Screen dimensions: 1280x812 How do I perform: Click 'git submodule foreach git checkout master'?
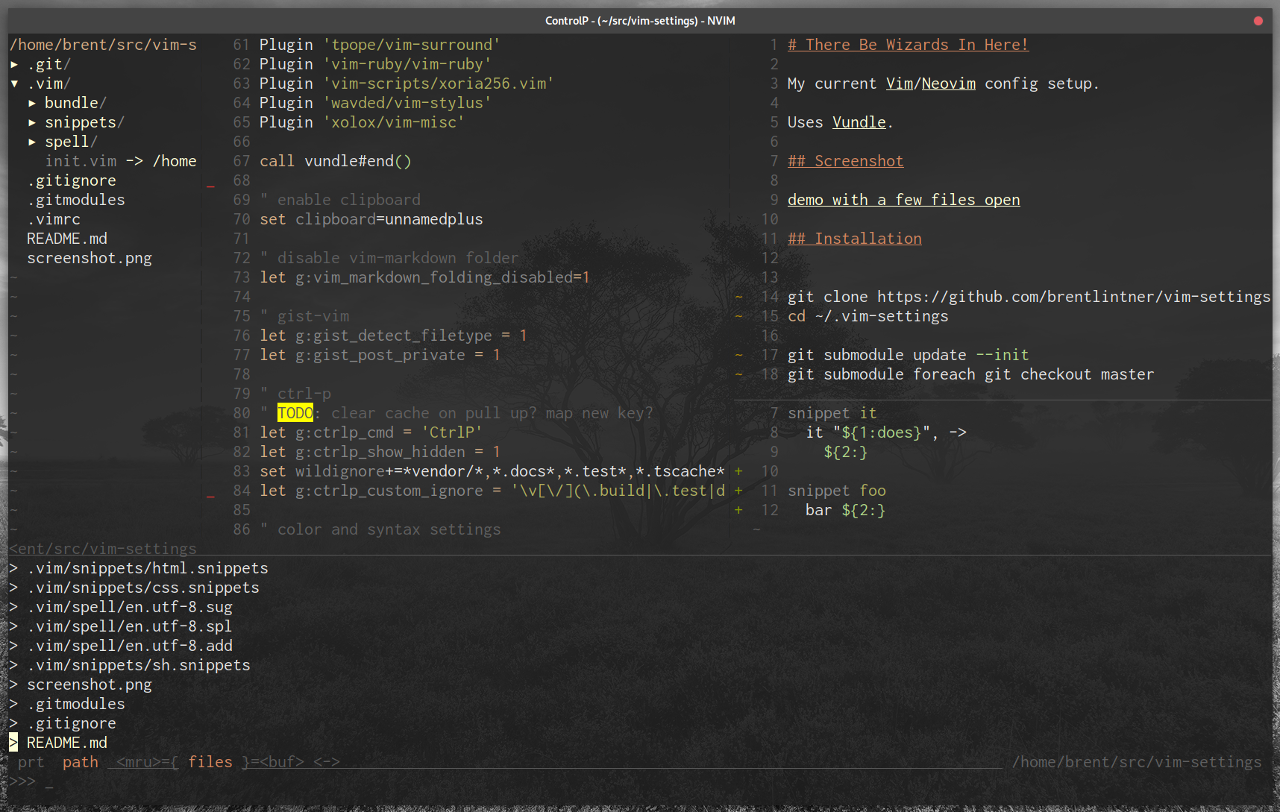pos(971,374)
